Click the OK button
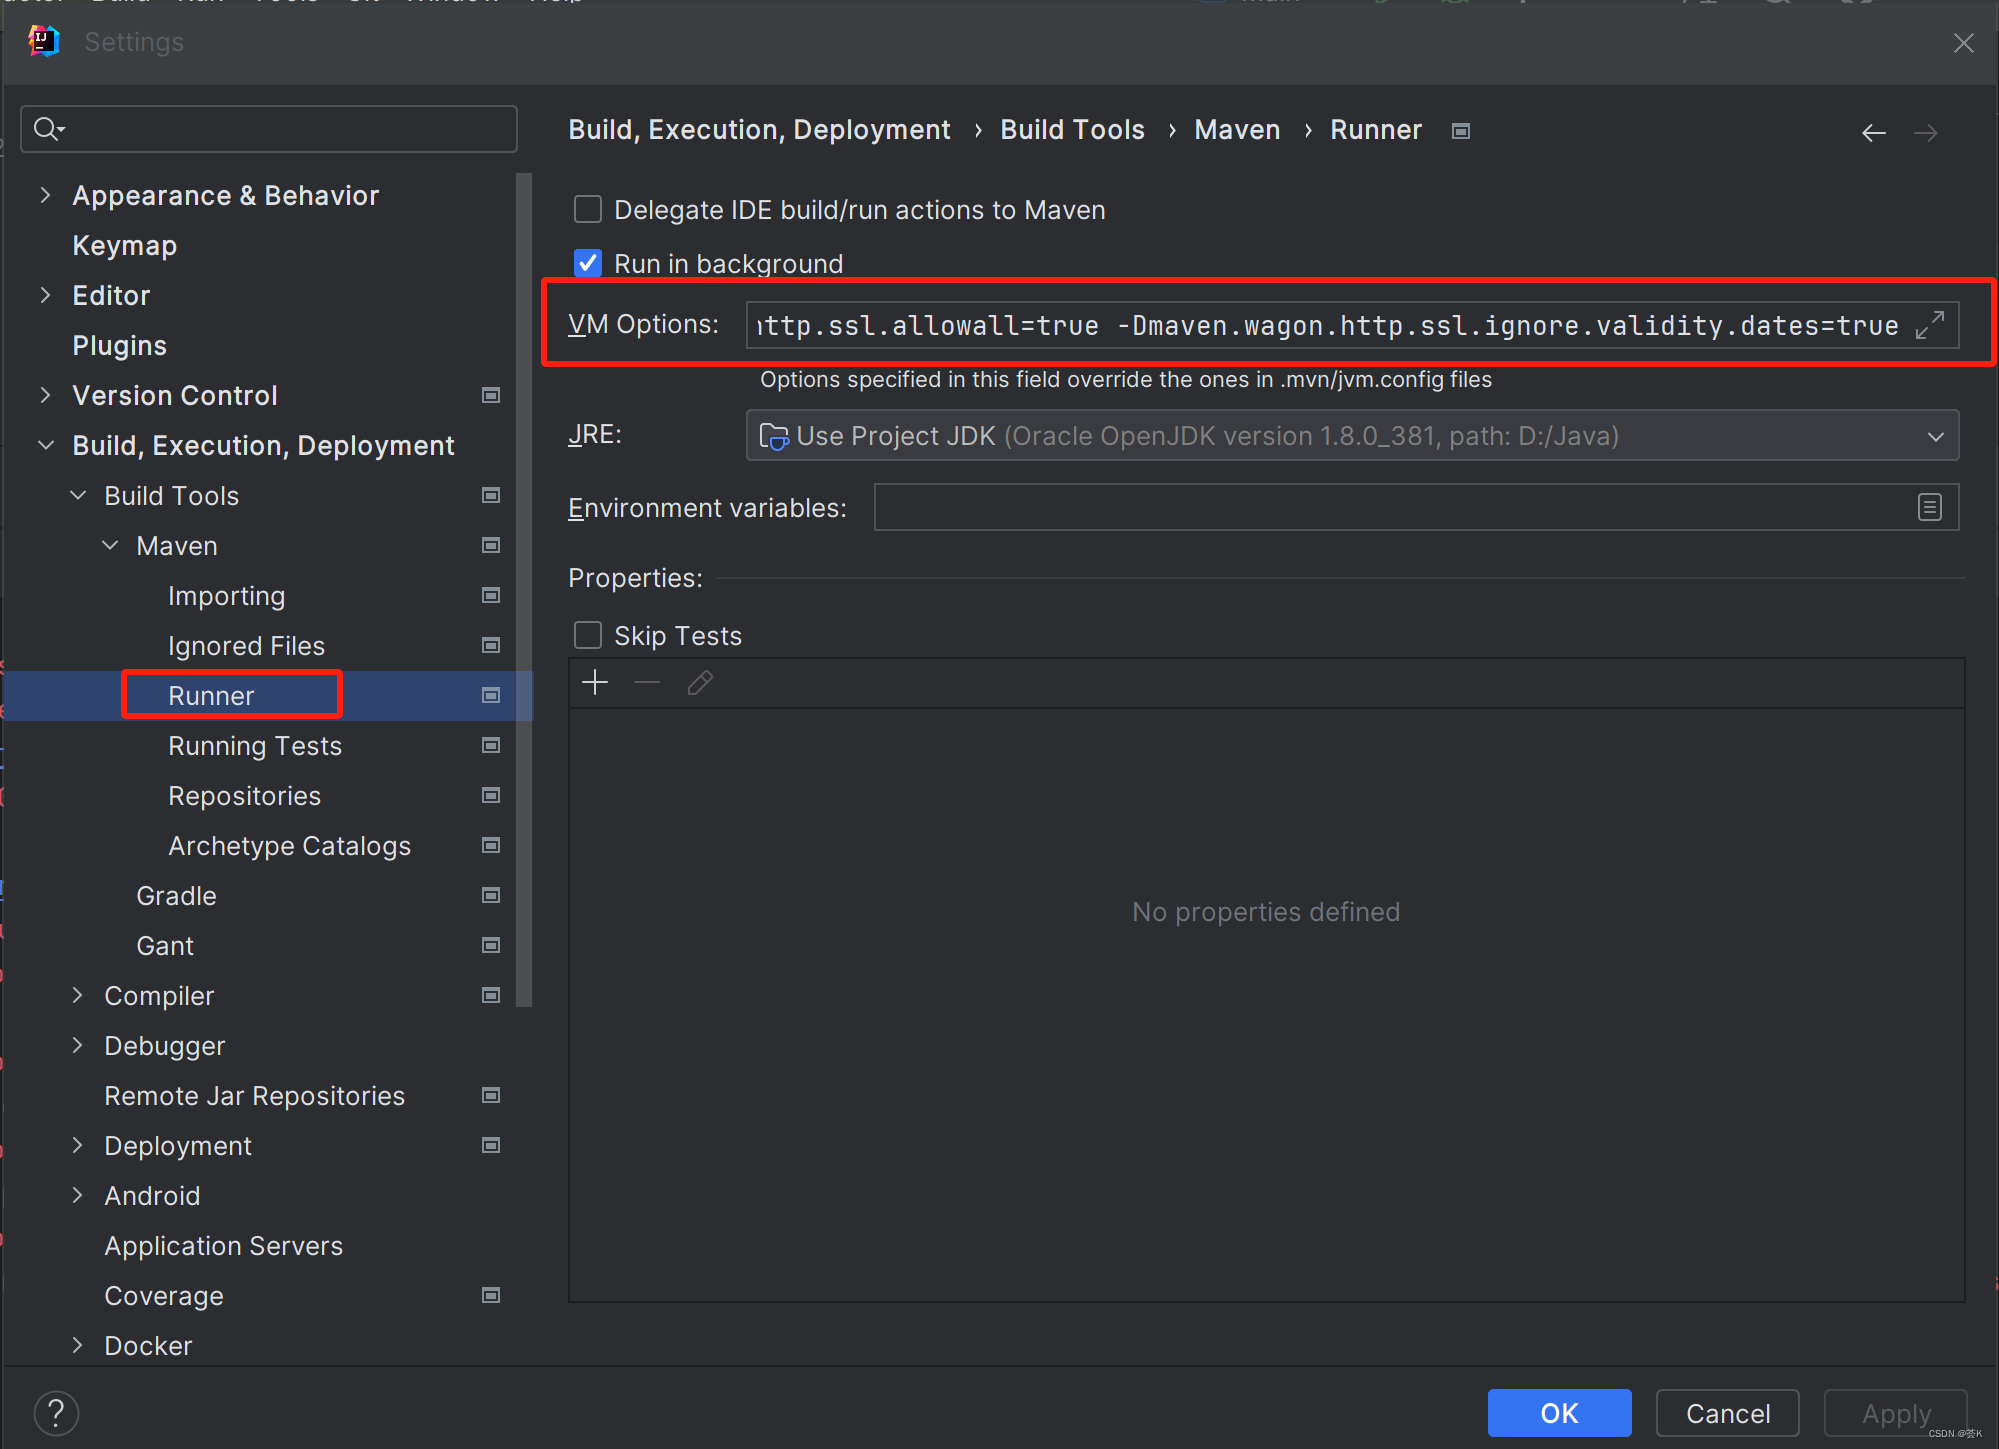Image resolution: width=1999 pixels, height=1449 pixels. pyautogui.click(x=1558, y=1413)
